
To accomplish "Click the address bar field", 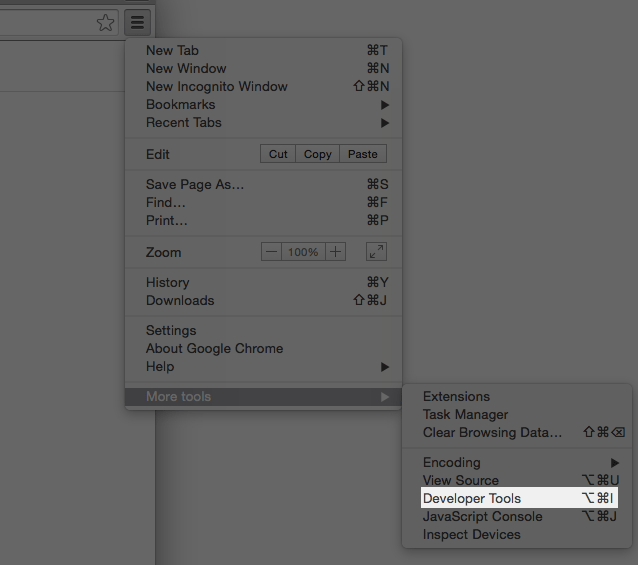I will point(45,23).
